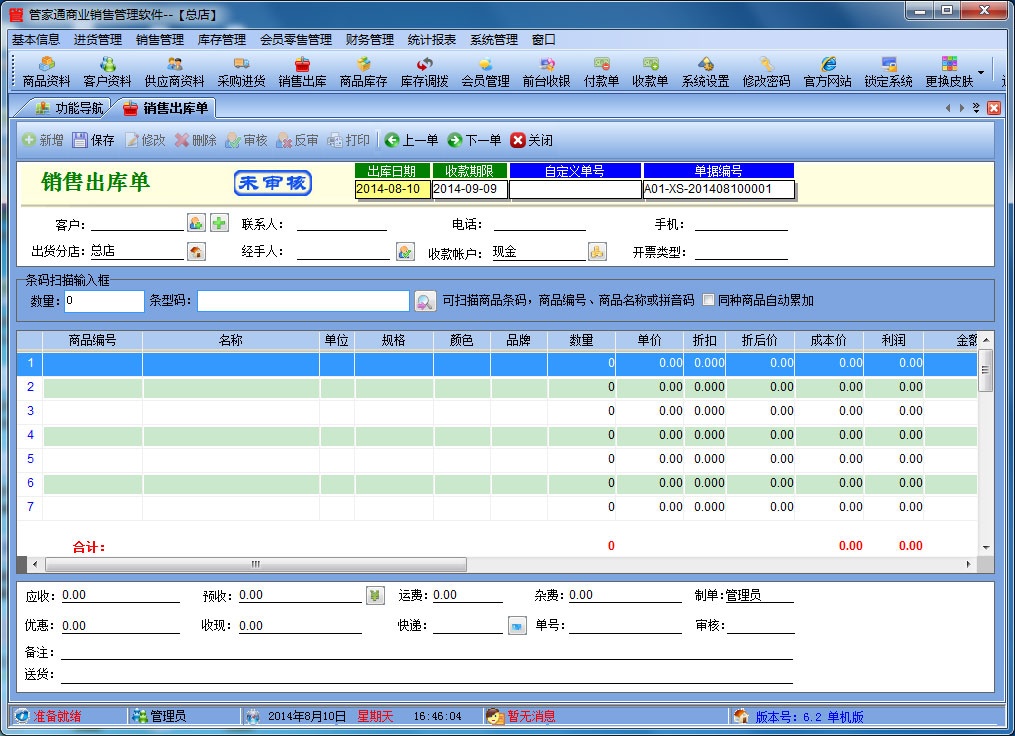Click 修改密码 toolbar icon

[x=766, y=71]
